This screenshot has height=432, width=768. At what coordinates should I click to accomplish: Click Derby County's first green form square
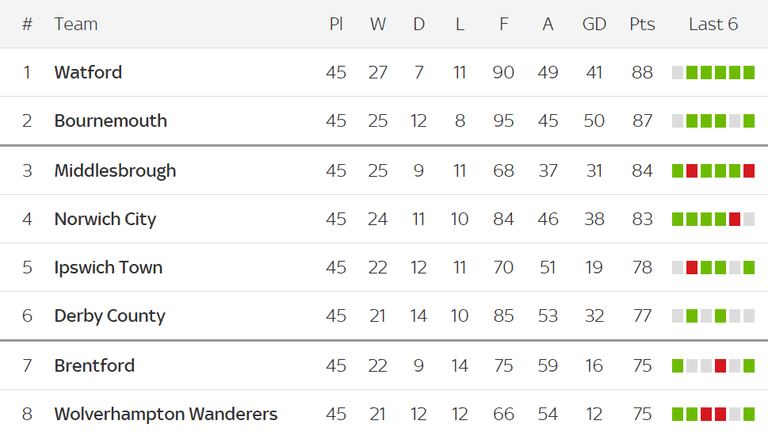[692, 316]
